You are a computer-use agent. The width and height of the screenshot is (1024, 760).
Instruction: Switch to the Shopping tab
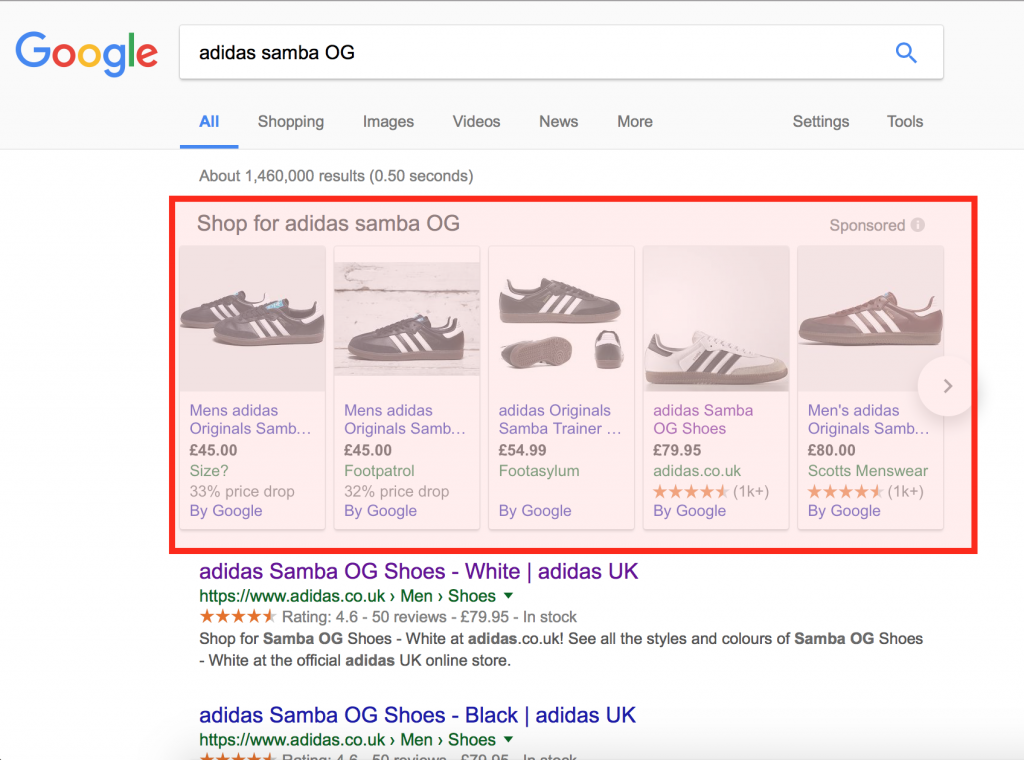[x=291, y=121]
